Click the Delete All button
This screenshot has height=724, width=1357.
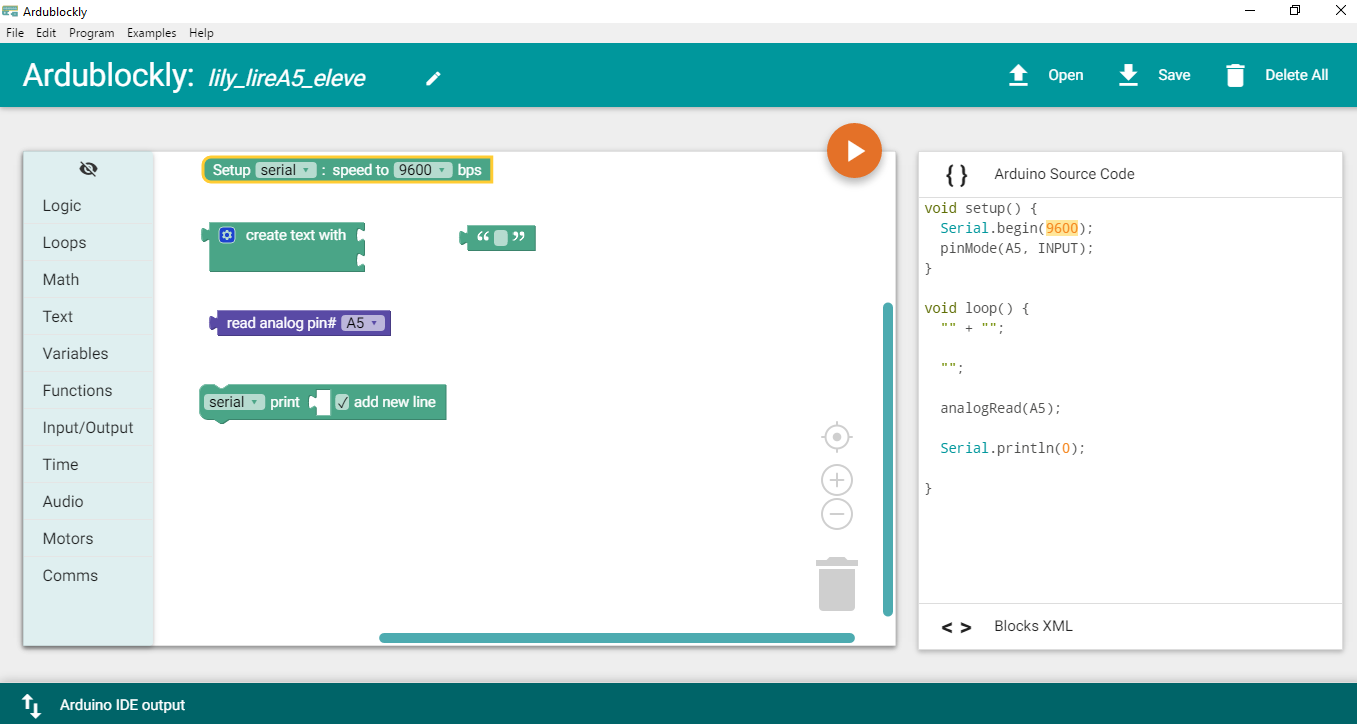1277,75
